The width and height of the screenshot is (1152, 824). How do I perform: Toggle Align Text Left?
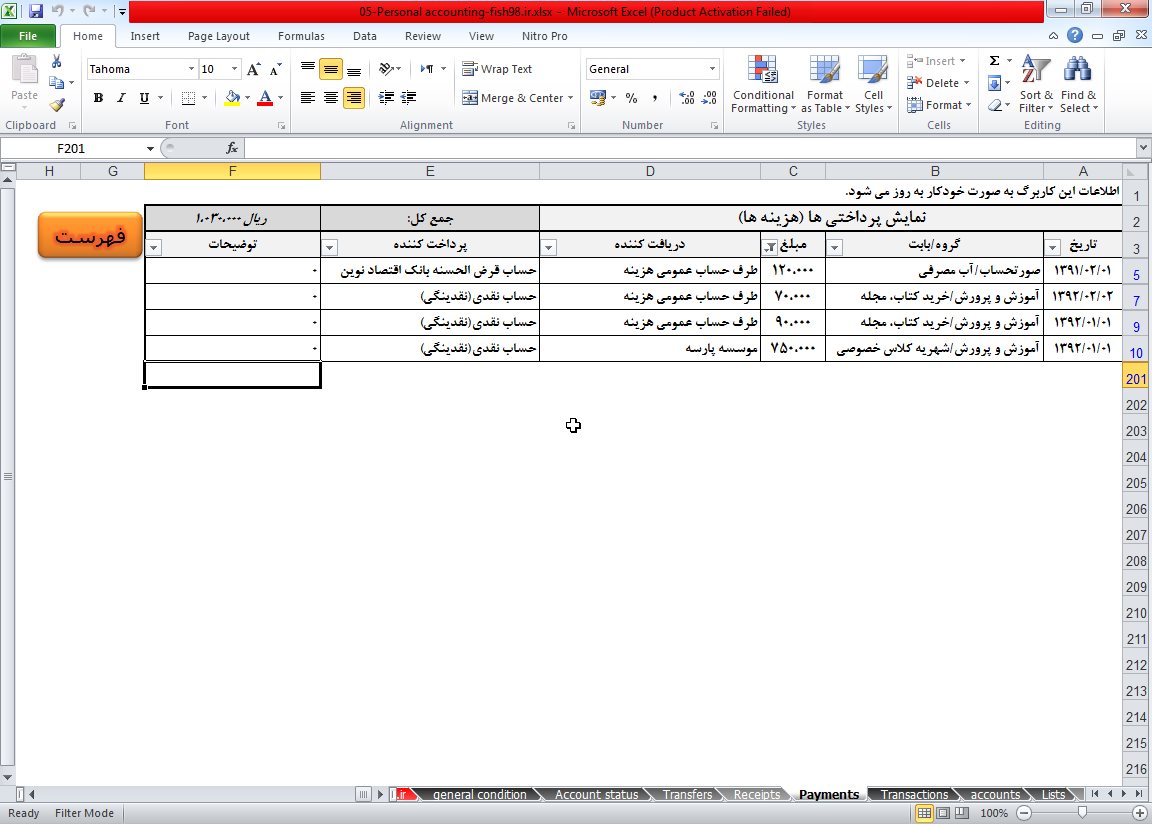(308, 98)
